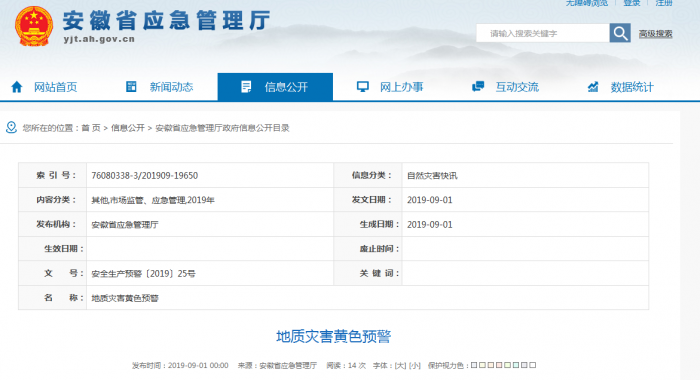Choose the pale yellow eye-protection swatch
Screen dimensions: 700x380
(x=482, y=365)
